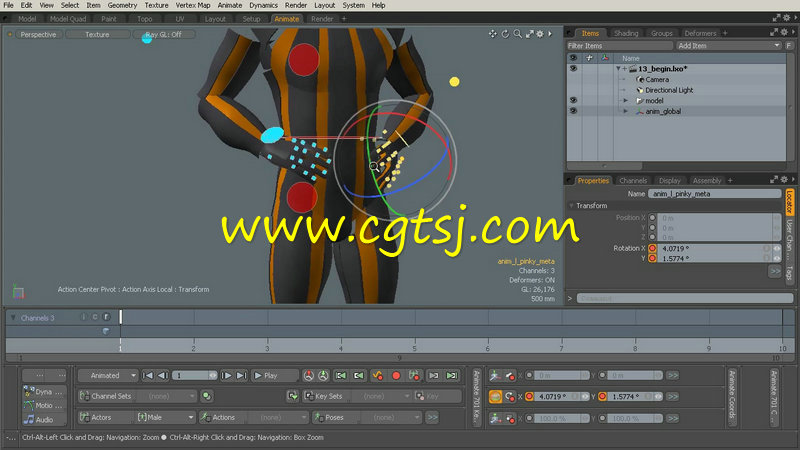Click the Play button

tap(274, 376)
